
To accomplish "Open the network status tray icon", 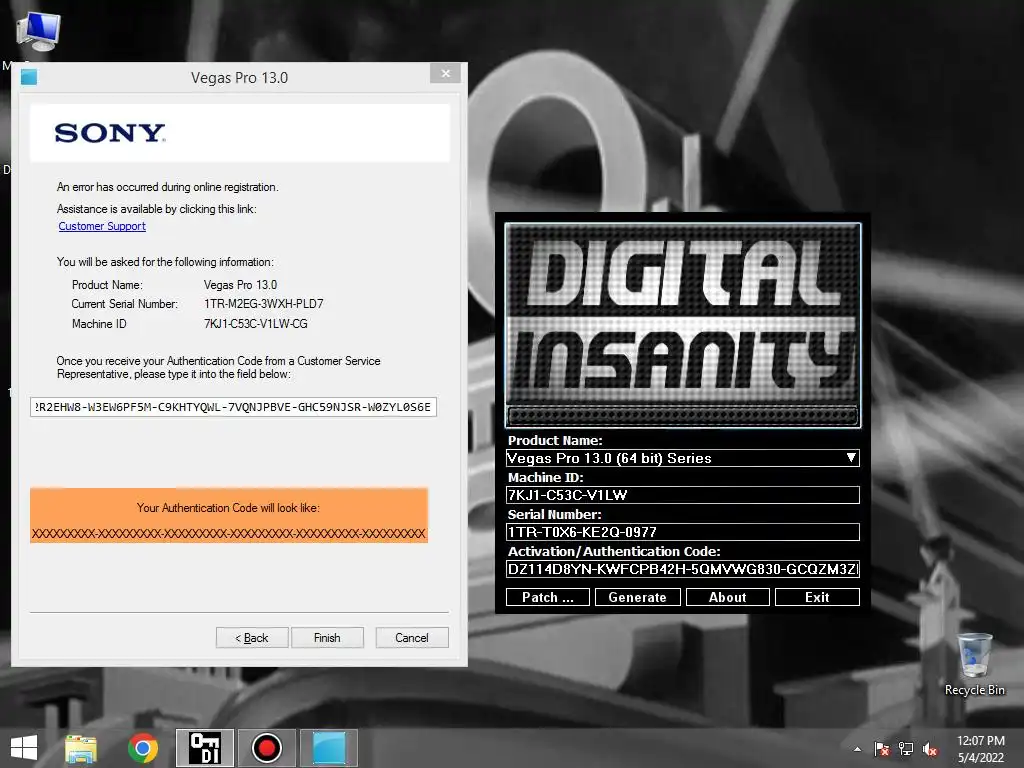I will (x=906, y=749).
